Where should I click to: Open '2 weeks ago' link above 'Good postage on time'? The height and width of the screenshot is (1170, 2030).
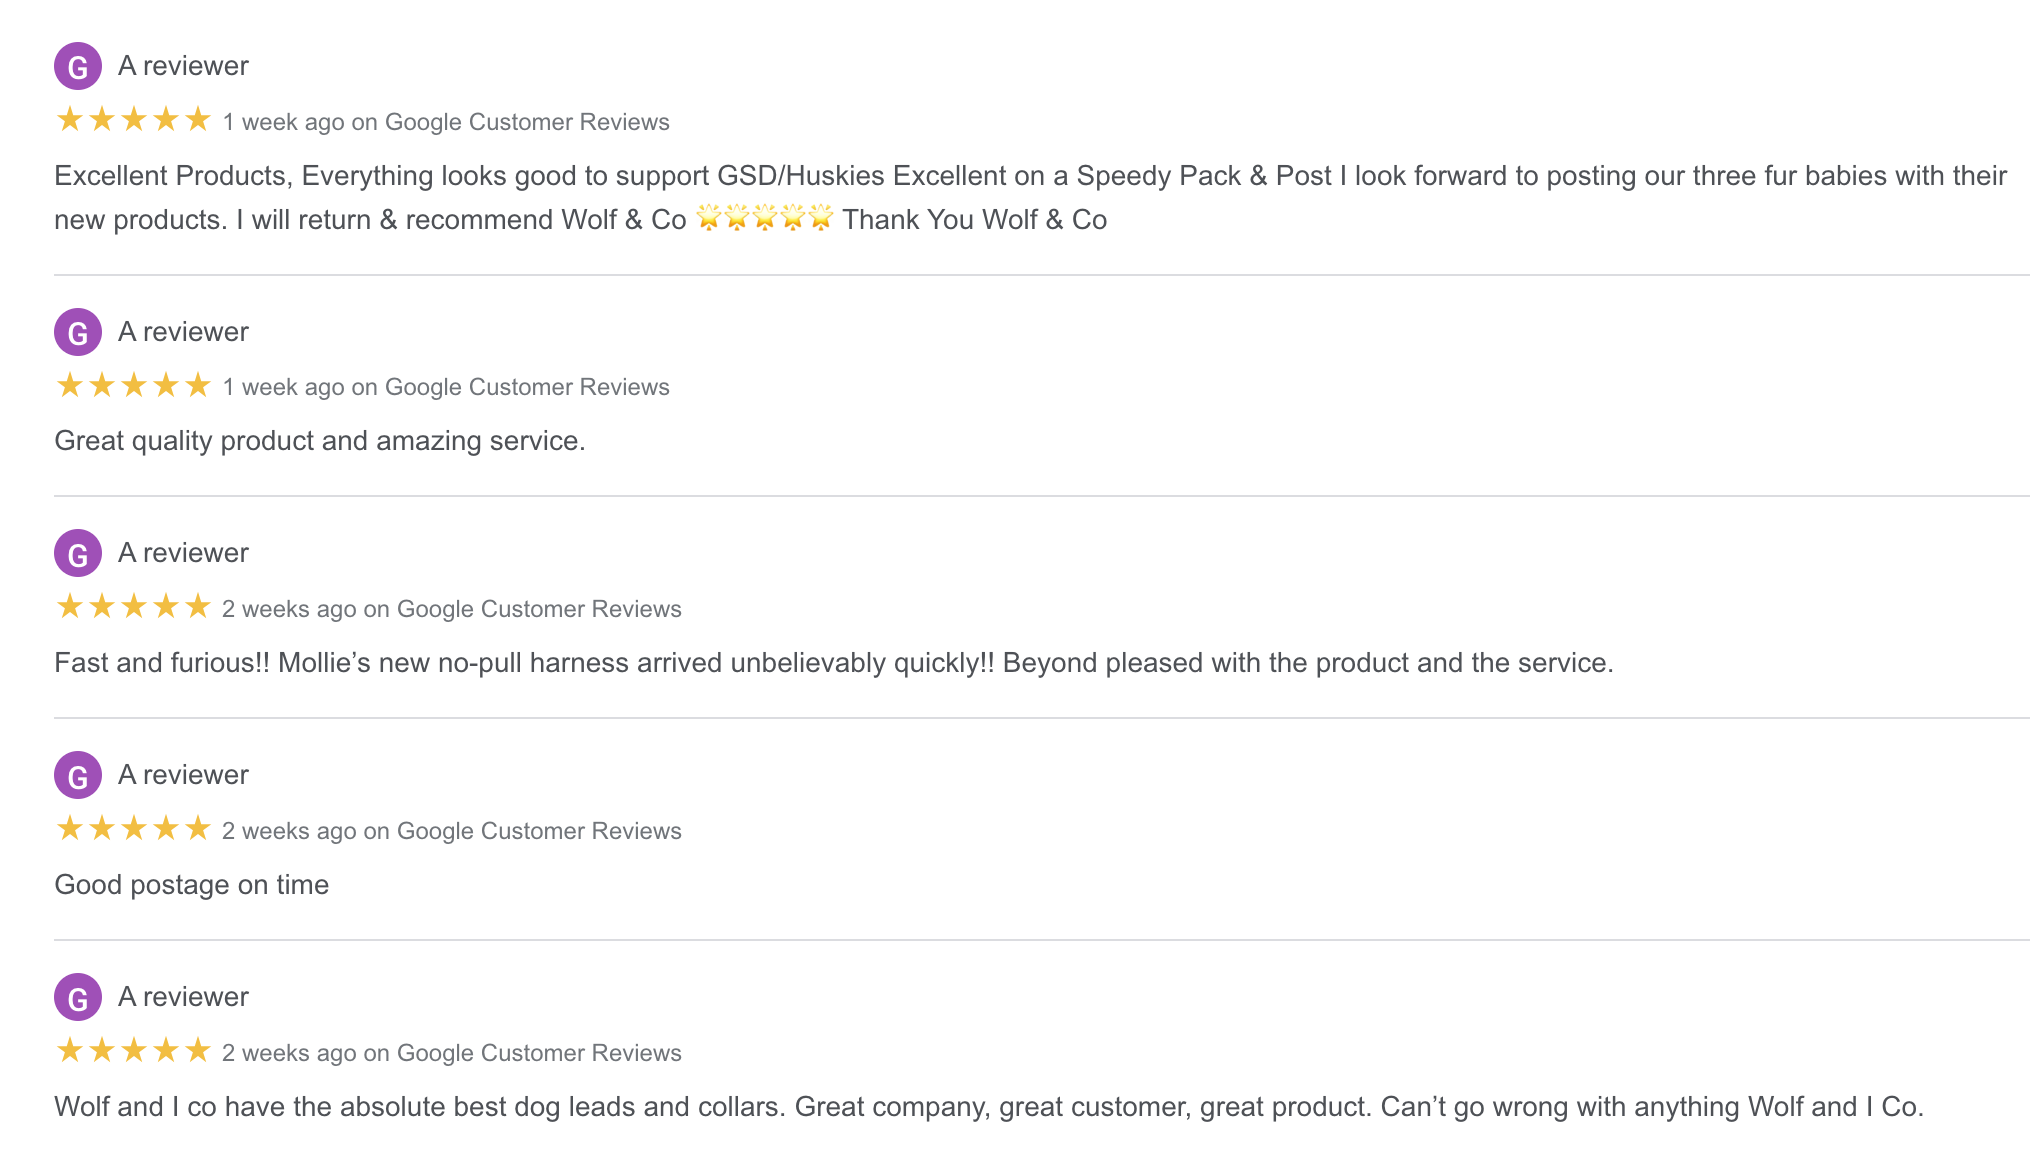(x=452, y=831)
